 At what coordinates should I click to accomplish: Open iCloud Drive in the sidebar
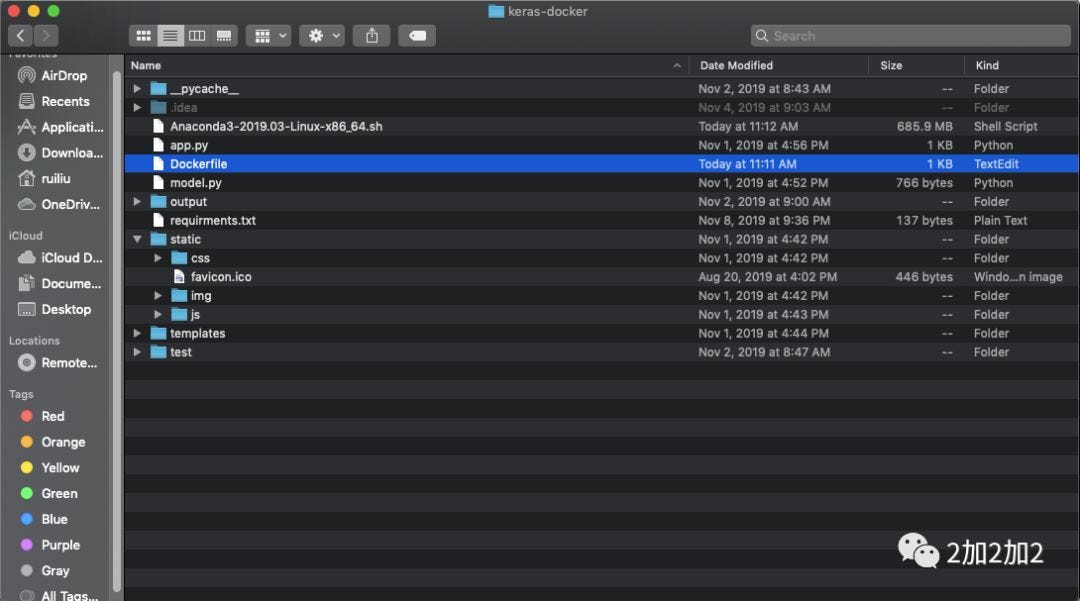click(64, 257)
